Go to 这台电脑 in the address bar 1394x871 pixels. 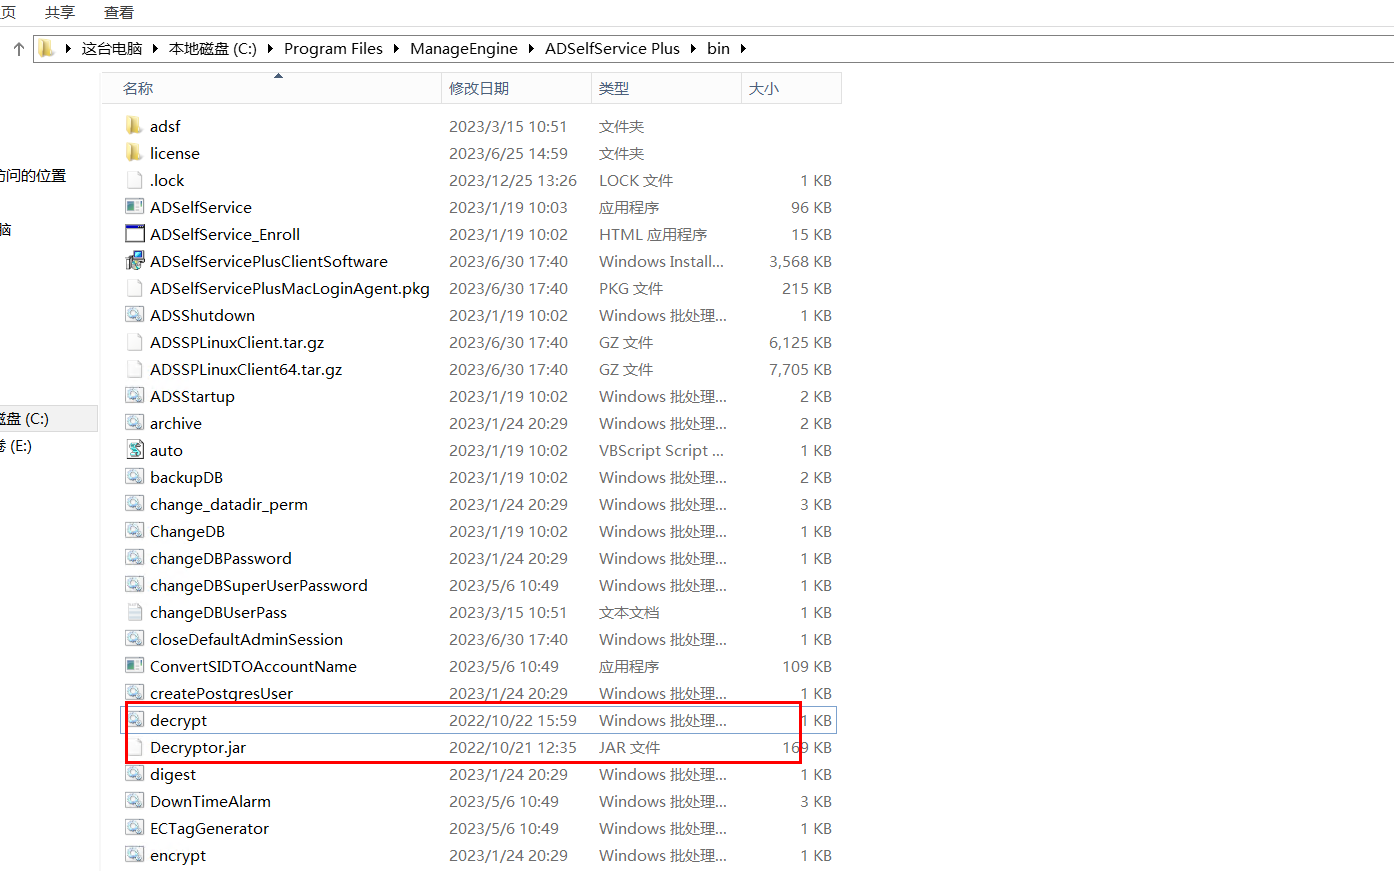[x=112, y=48]
